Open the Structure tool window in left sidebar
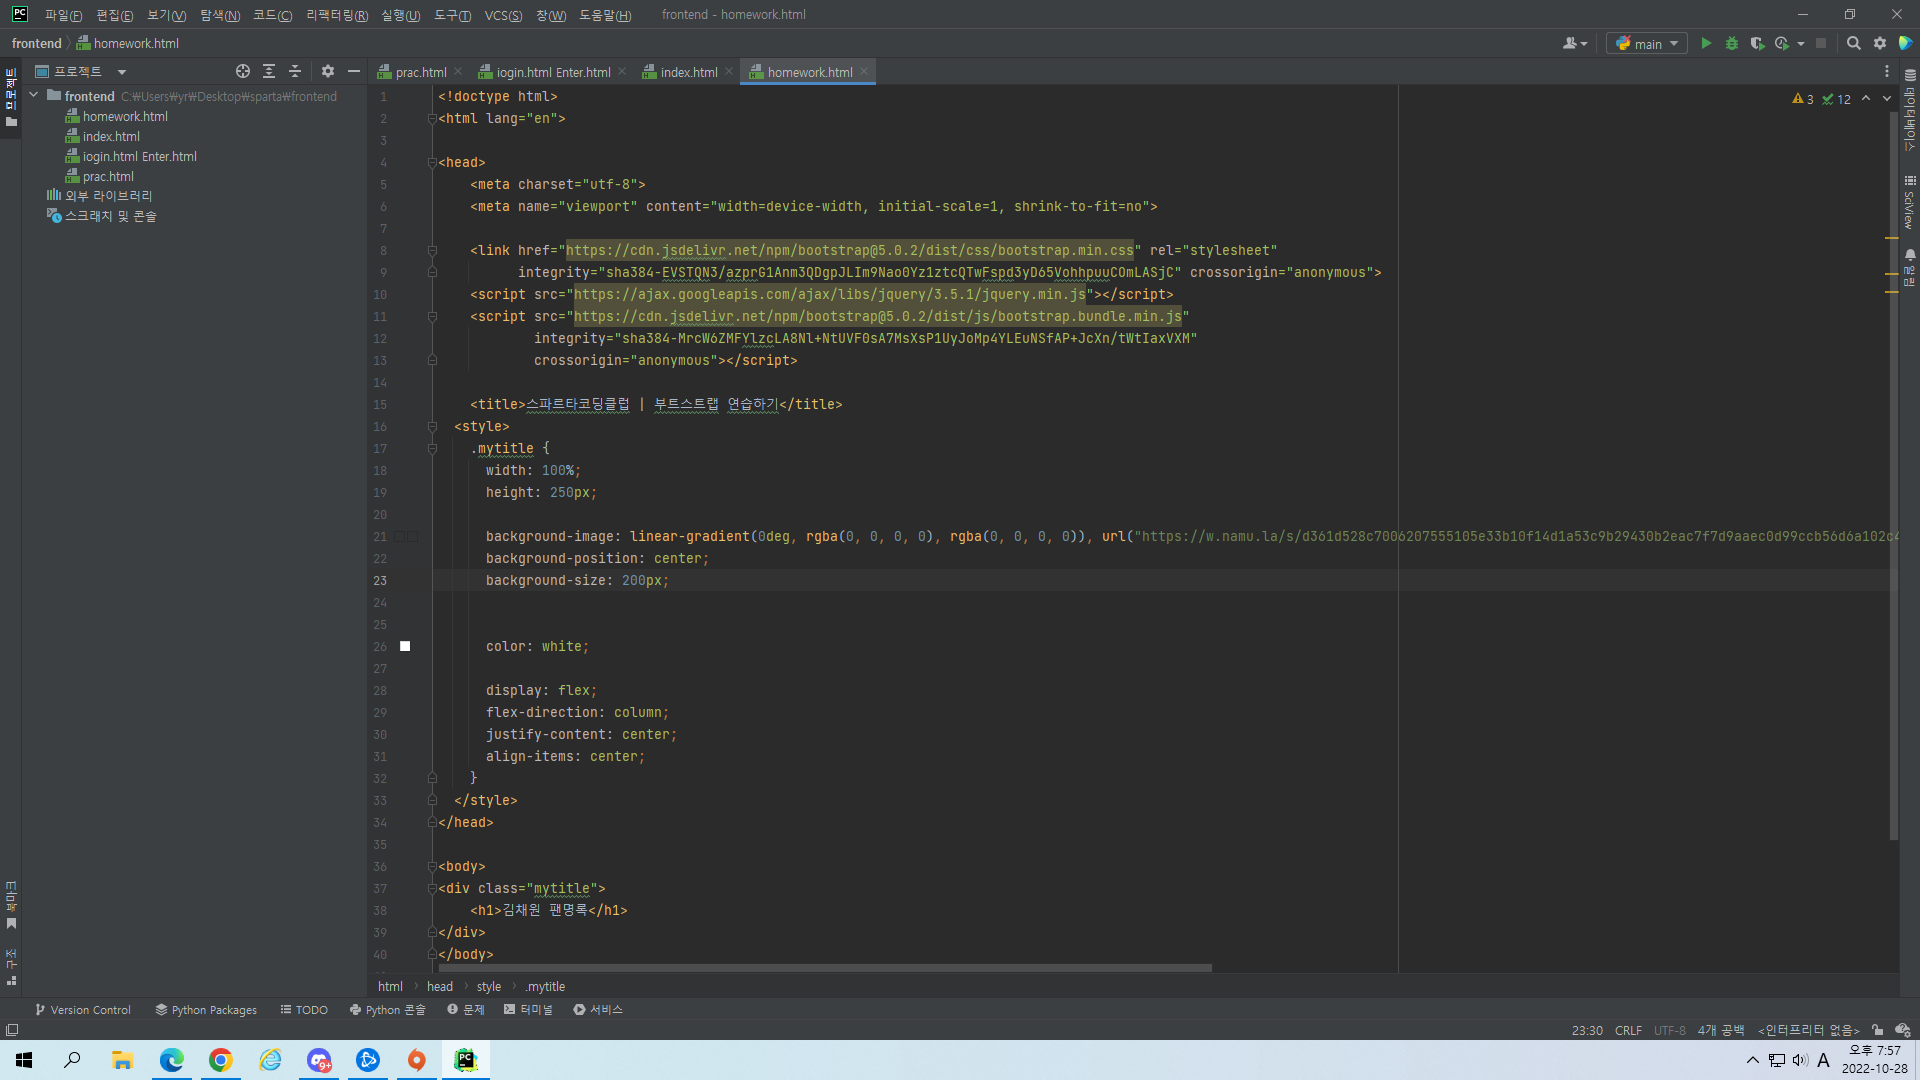Viewport: 1920px width, 1080px height. point(11,967)
